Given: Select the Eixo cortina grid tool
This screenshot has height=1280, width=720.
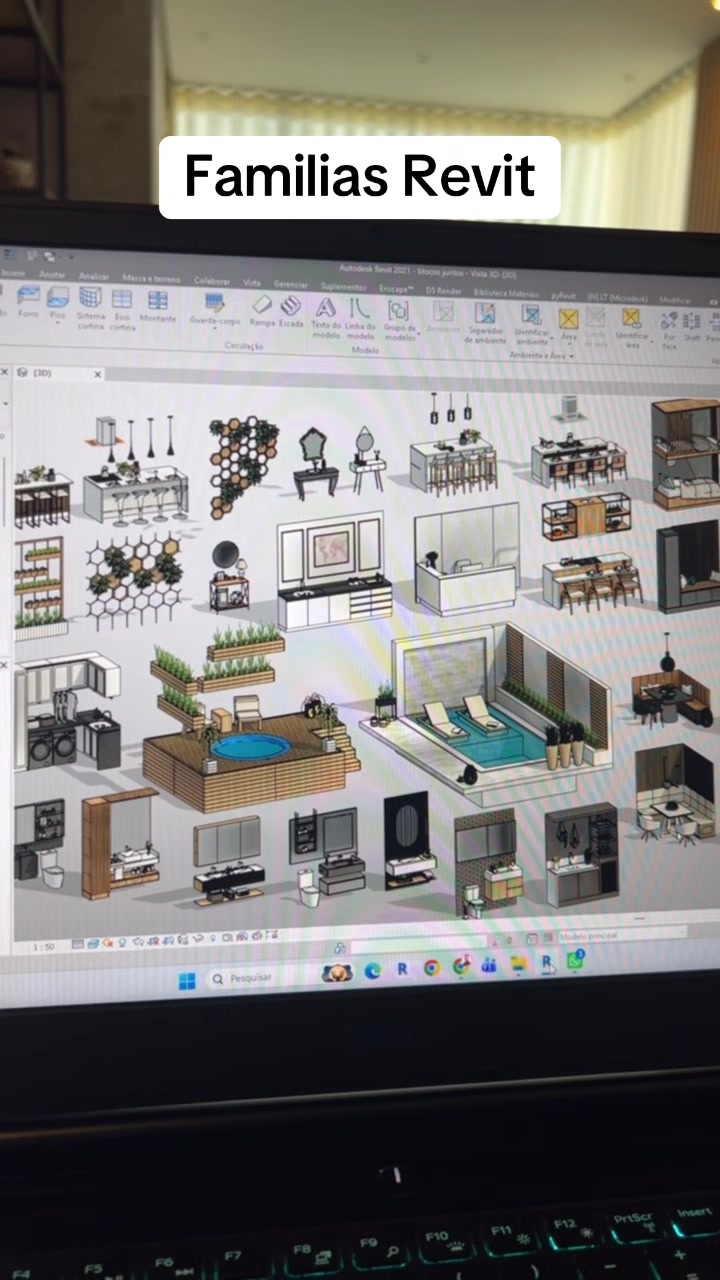Looking at the screenshot, I should pos(122,308).
